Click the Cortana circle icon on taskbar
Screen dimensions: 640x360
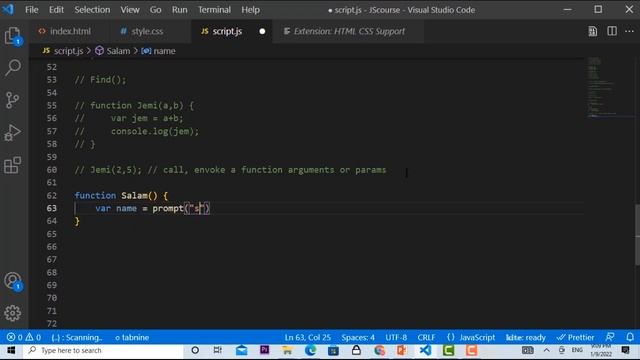195,350
